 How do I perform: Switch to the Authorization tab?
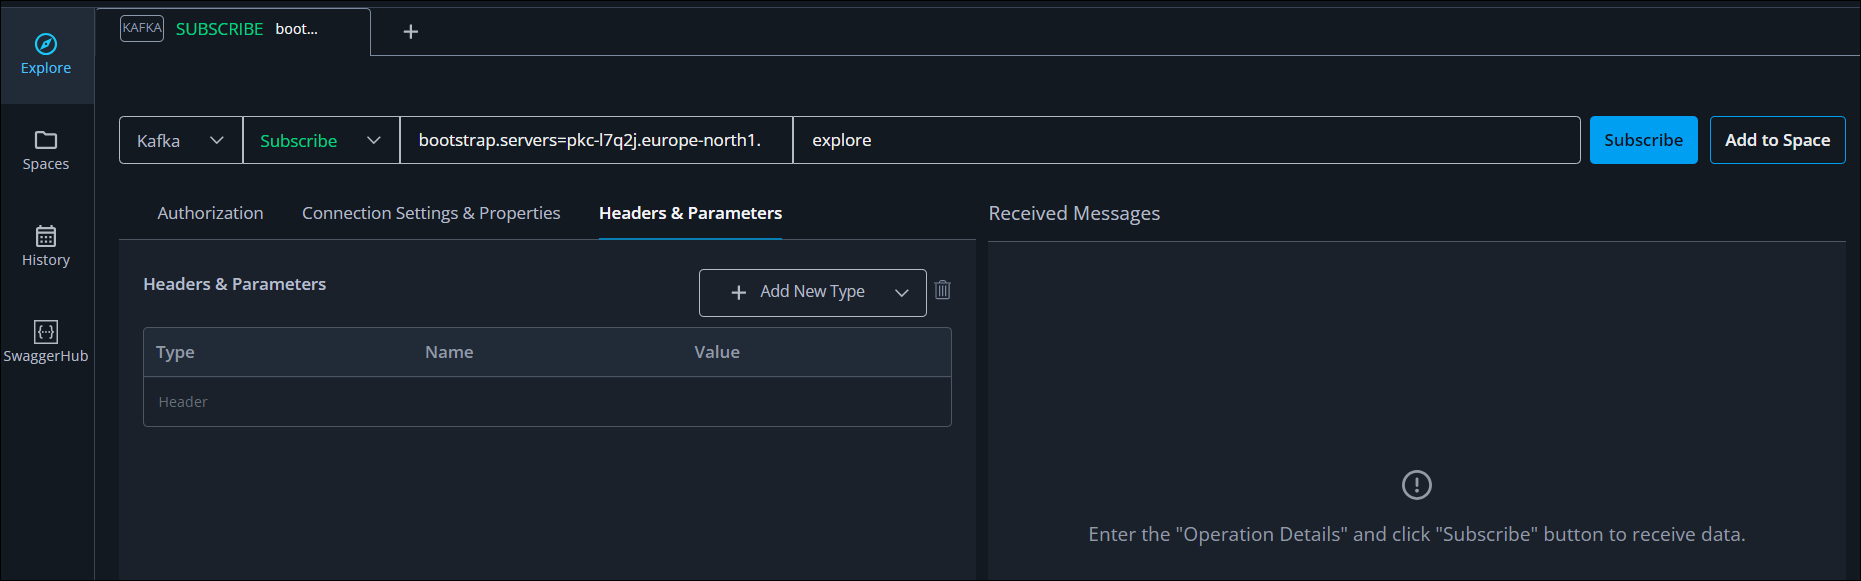click(x=209, y=212)
